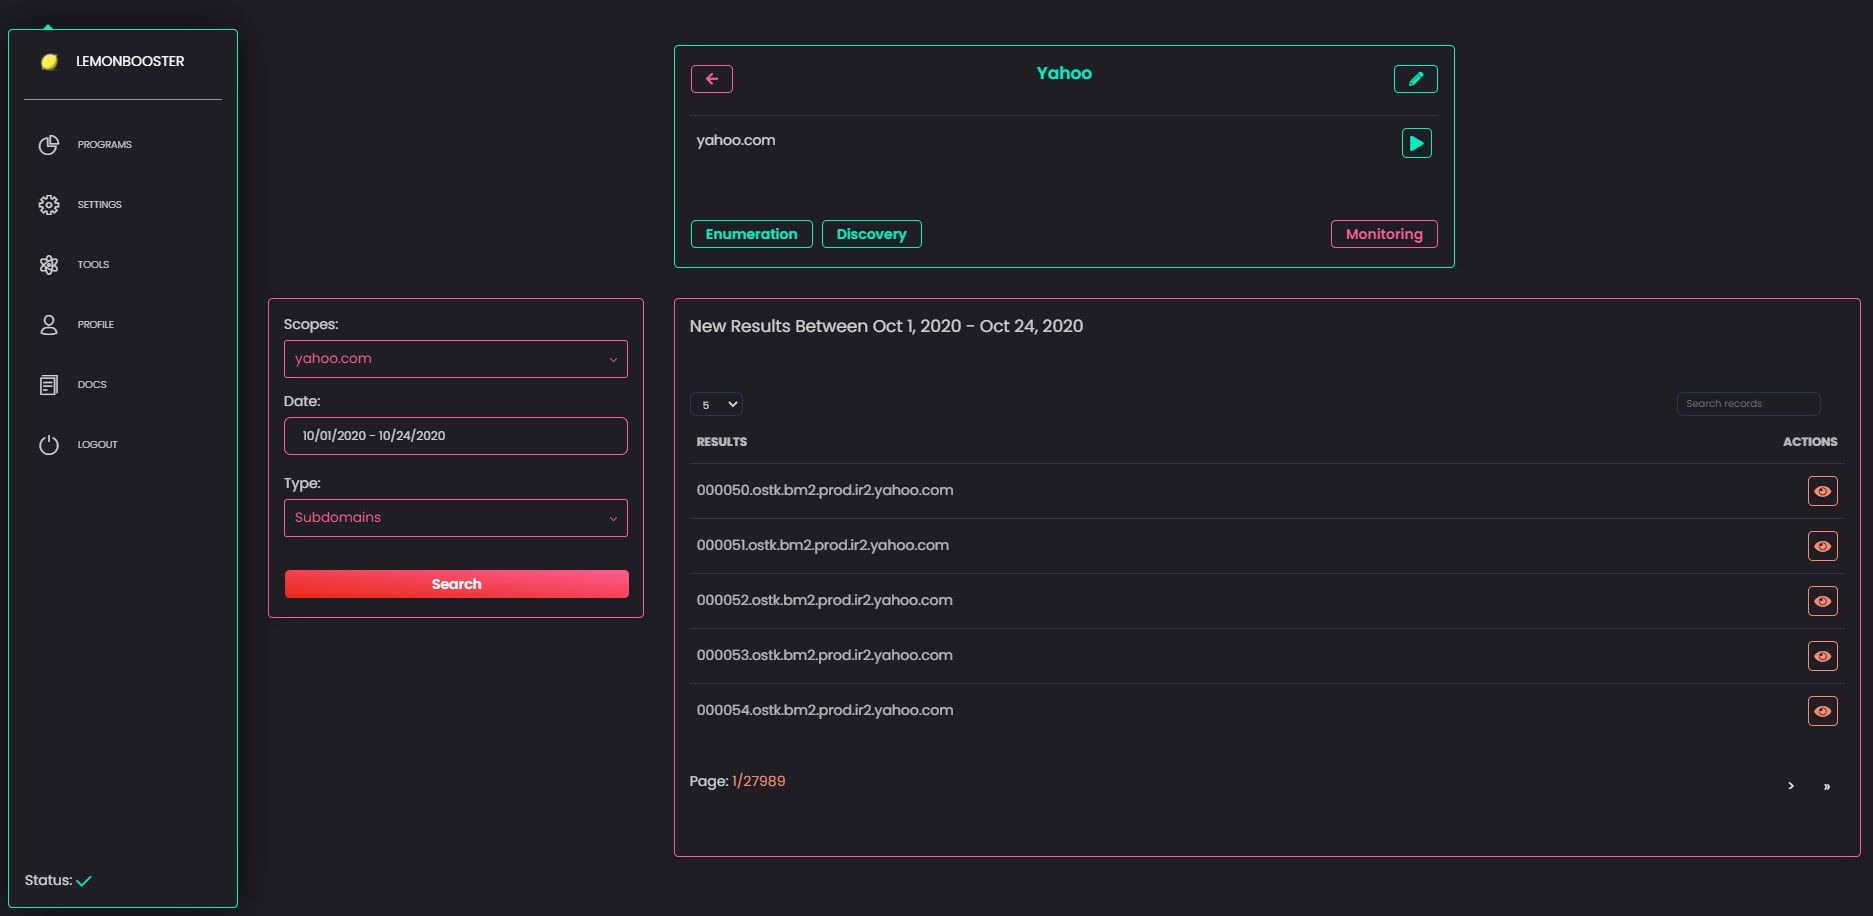Open the Profile menu item
This screenshot has width=1873, height=916.
coord(96,325)
